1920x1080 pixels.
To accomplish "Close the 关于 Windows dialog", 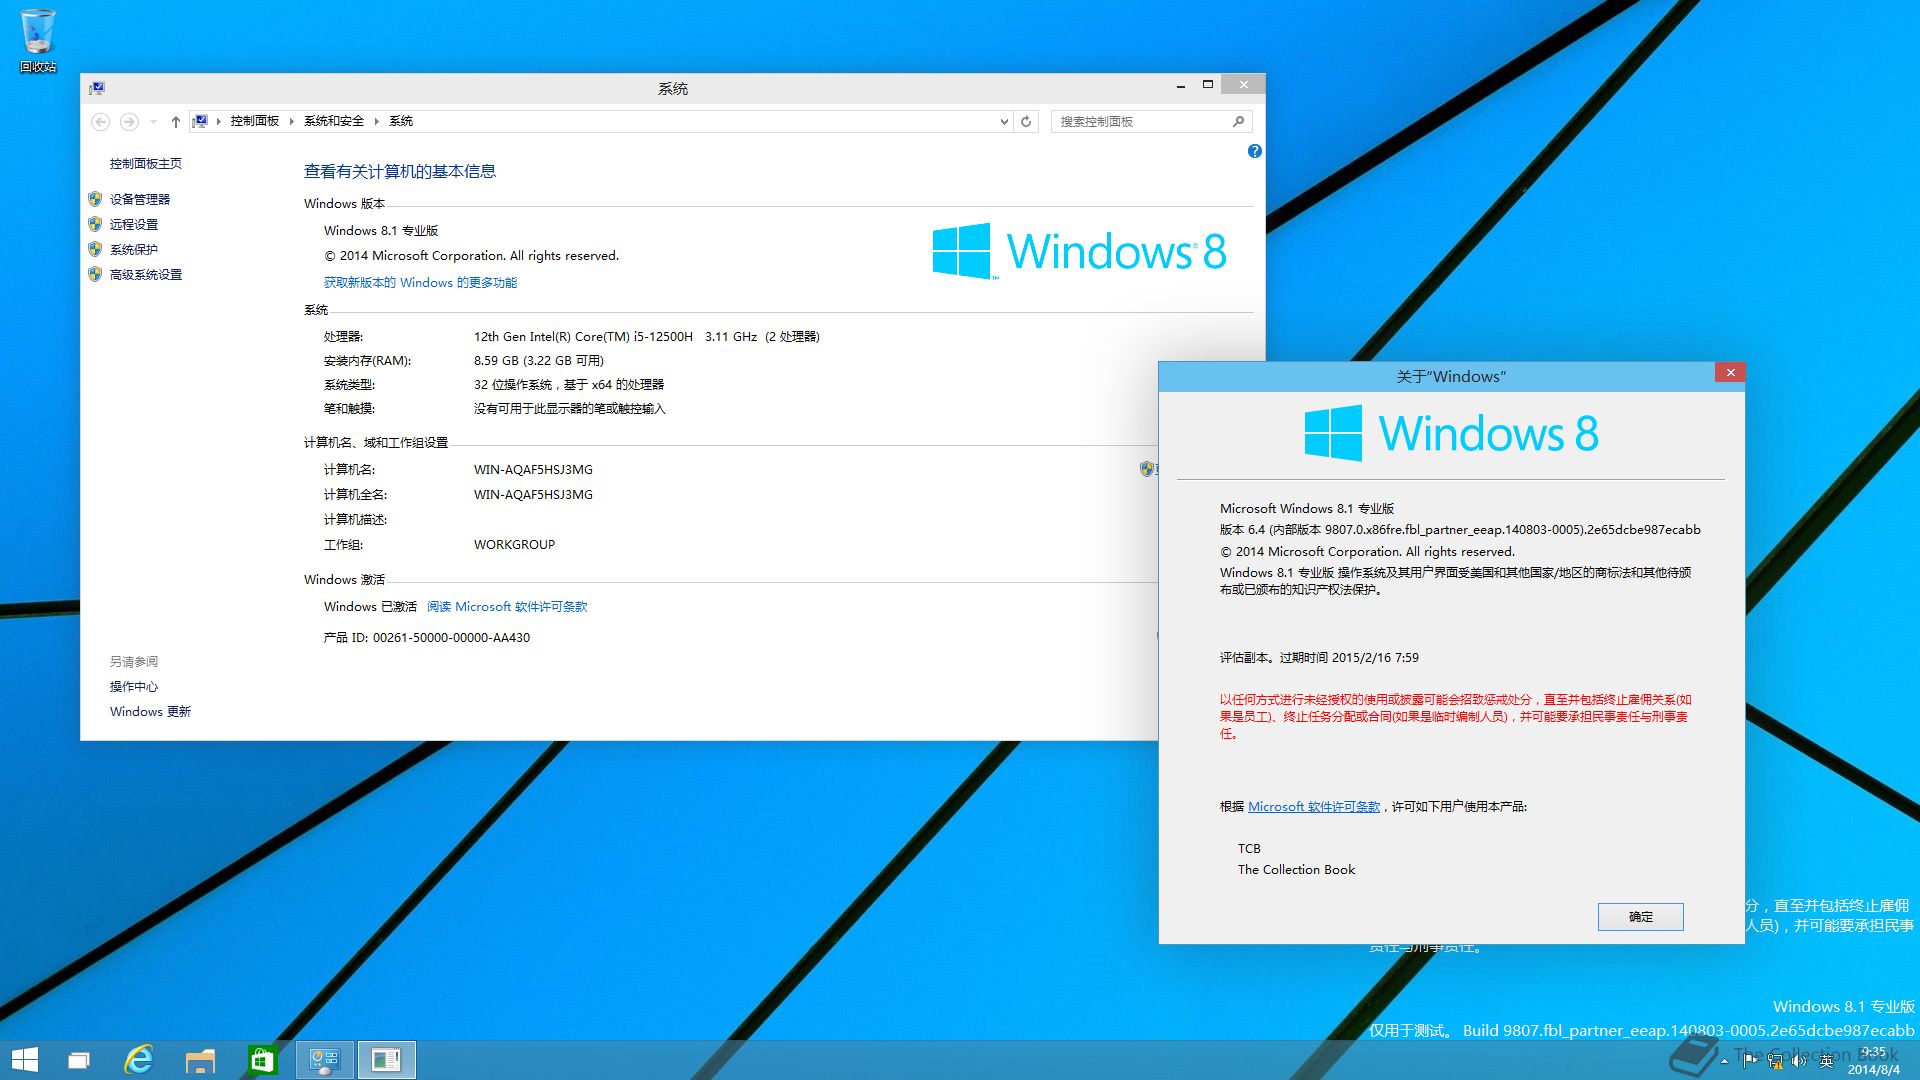I will pos(1730,372).
